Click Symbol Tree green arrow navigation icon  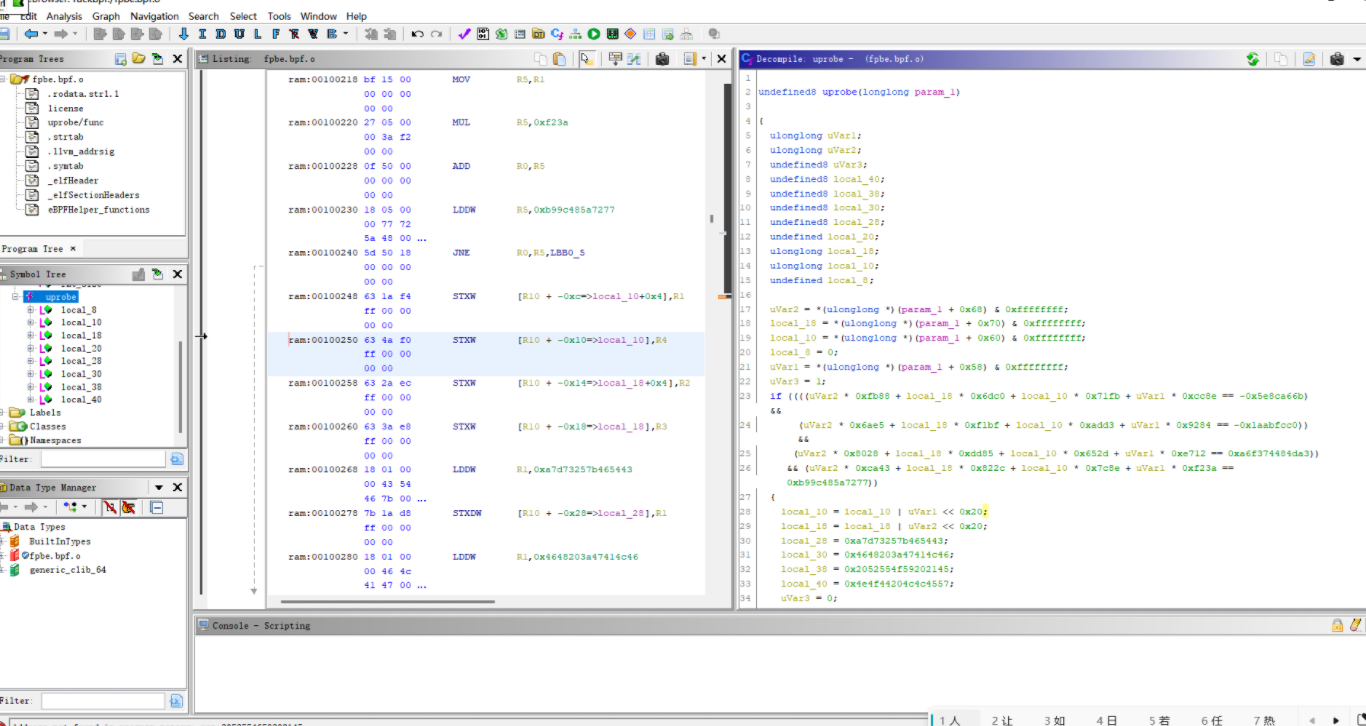point(157,274)
